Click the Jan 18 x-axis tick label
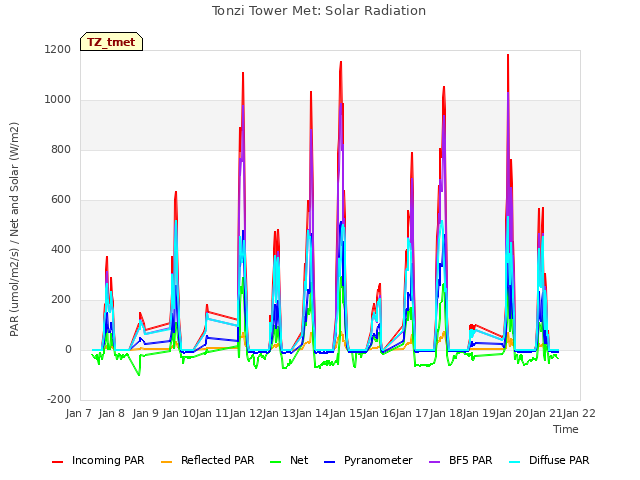640x480 pixels. (445, 413)
